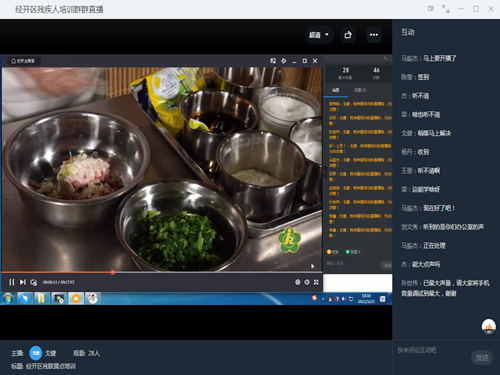Open the File Explorer folder icon in taskbar
This screenshot has width=500, height=375.
click(41, 298)
